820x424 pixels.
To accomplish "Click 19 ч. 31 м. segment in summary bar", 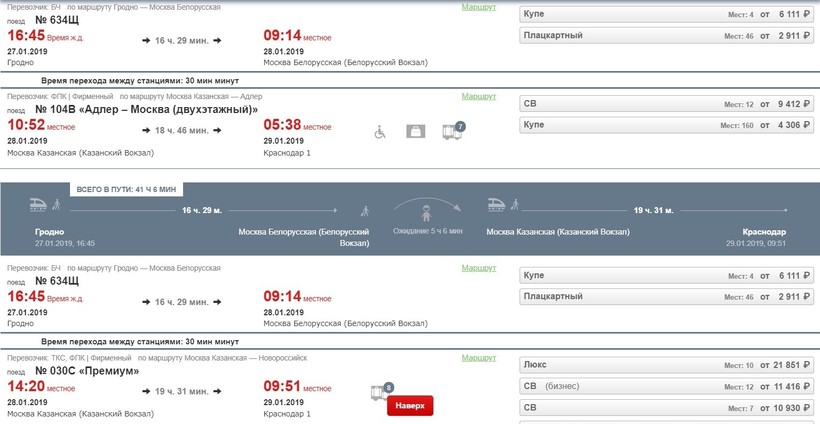I will pos(654,211).
